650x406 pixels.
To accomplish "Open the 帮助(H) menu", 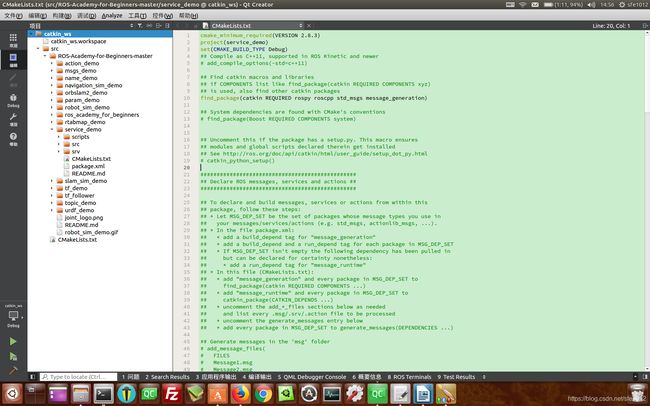I will (188, 15).
